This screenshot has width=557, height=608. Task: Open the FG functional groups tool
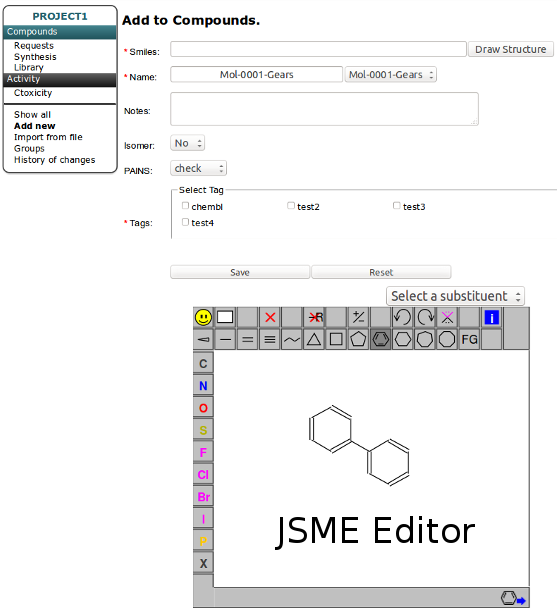click(x=469, y=340)
